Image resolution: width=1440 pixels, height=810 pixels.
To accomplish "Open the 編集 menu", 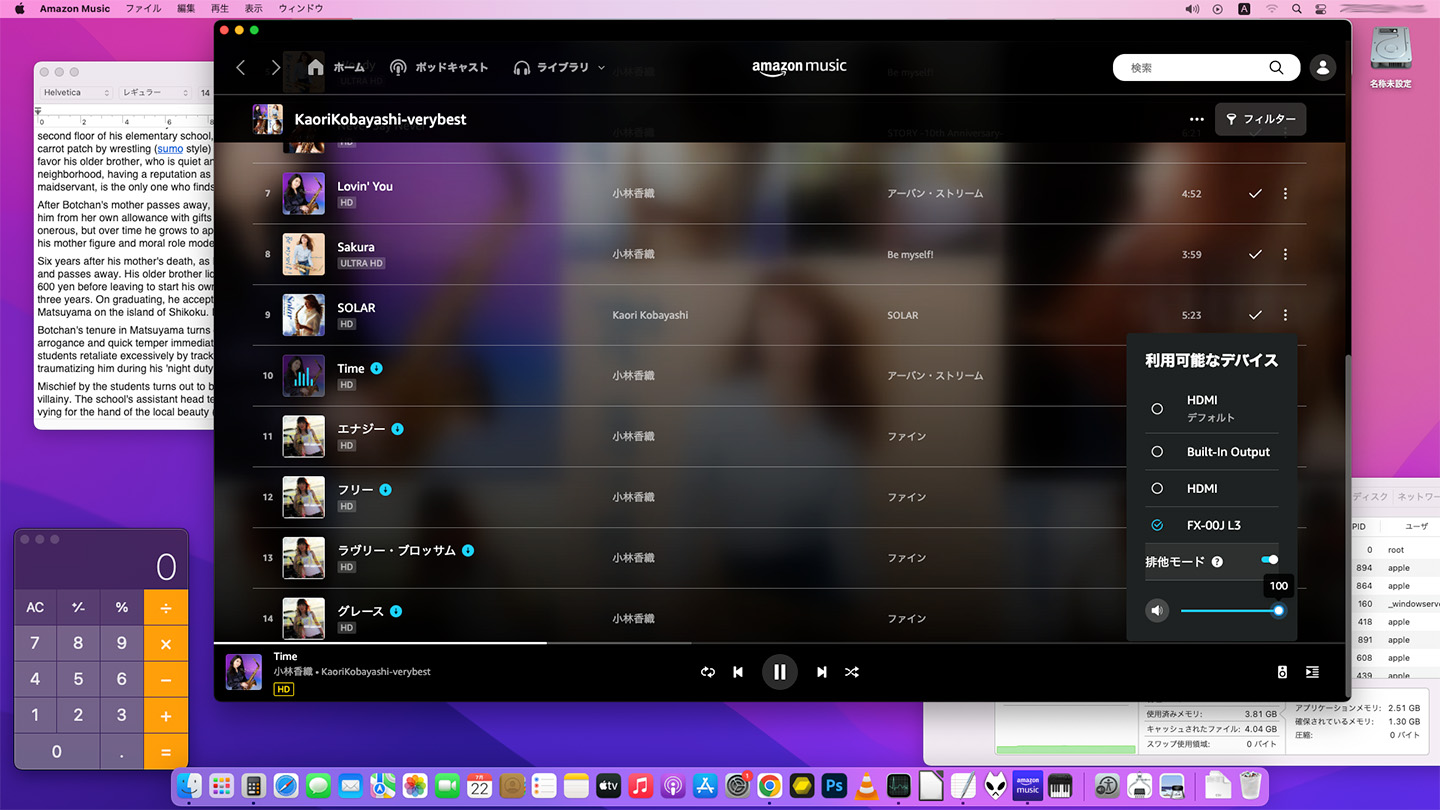I will coord(186,9).
